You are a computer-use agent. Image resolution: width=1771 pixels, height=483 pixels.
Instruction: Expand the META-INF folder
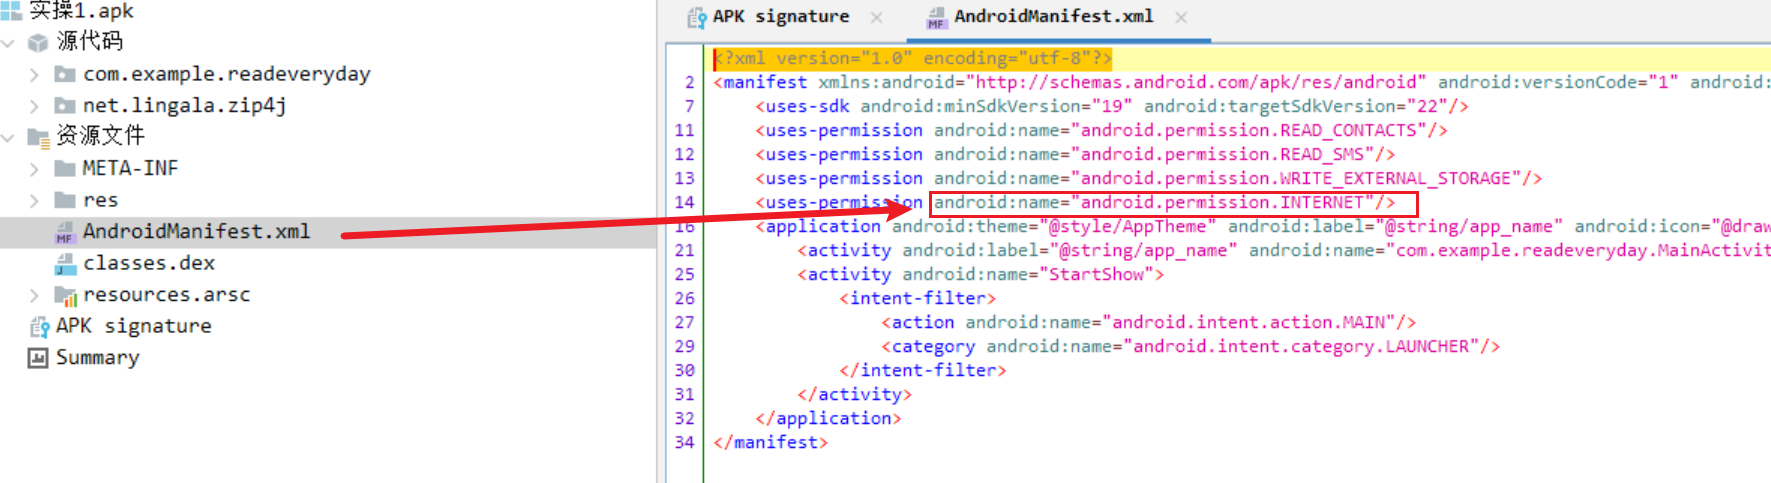(34, 169)
